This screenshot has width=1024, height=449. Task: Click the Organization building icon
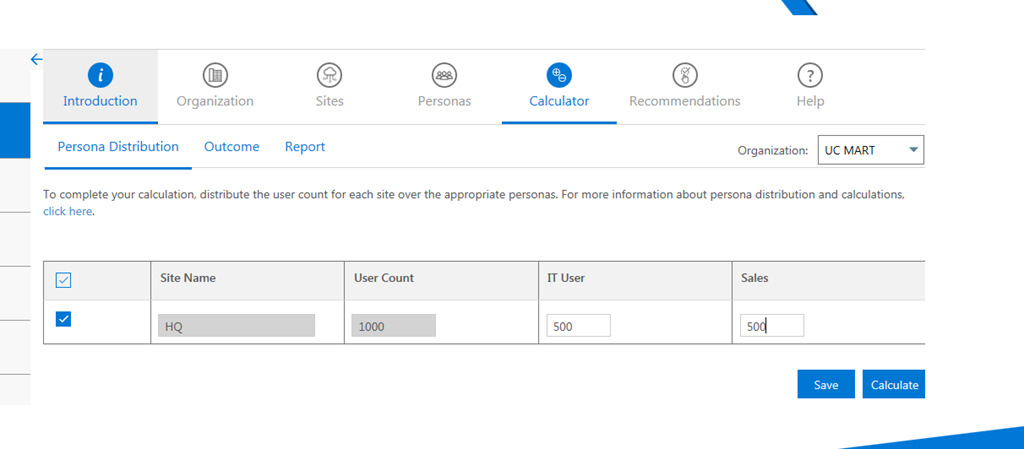pyautogui.click(x=215, y=75)
